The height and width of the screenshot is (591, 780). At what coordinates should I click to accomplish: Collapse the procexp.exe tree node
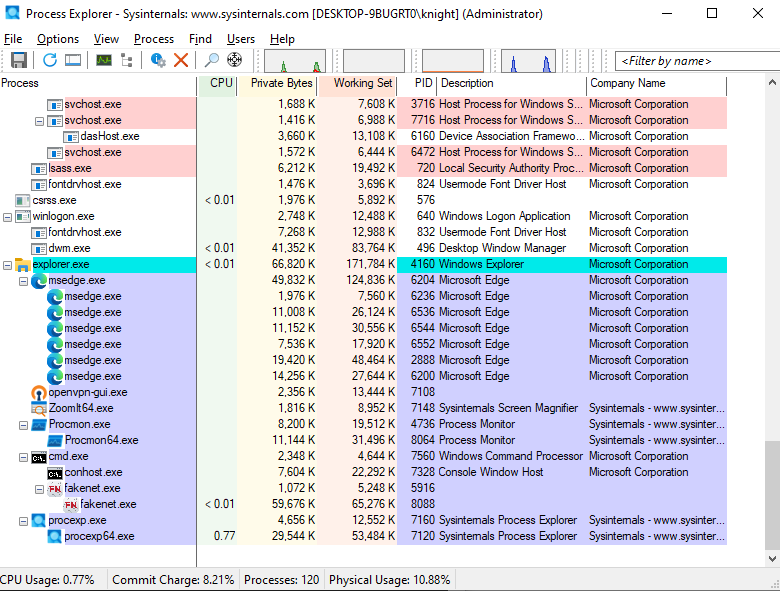[23, 521]
